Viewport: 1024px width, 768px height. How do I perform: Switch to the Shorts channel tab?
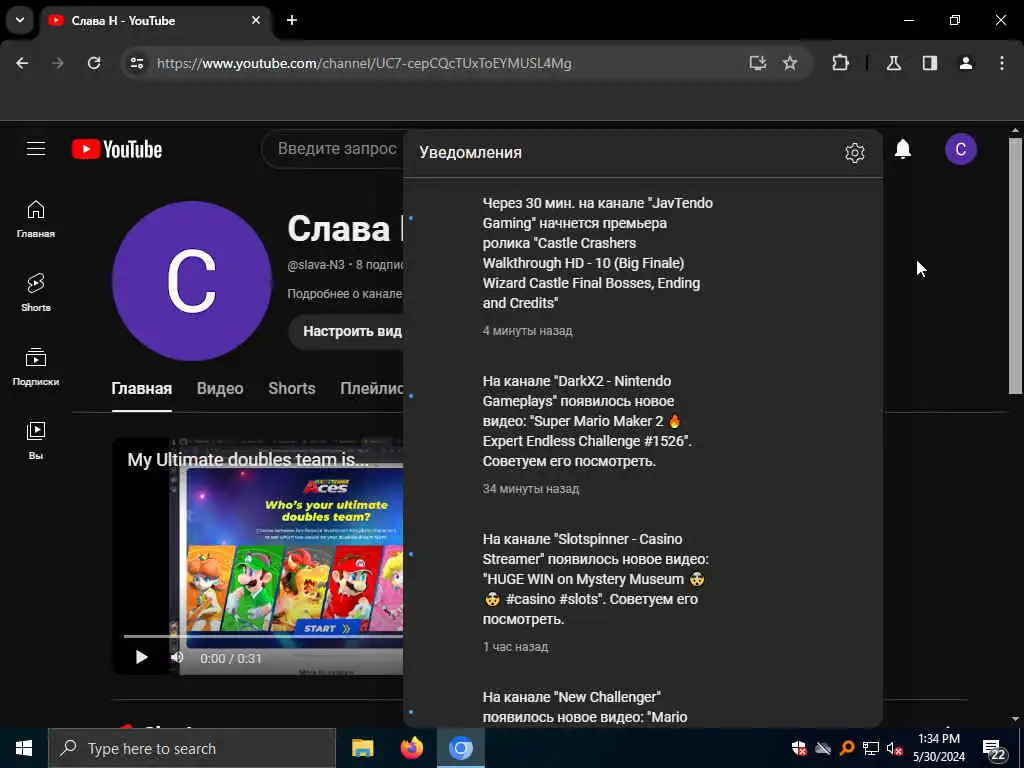(292, 389)
